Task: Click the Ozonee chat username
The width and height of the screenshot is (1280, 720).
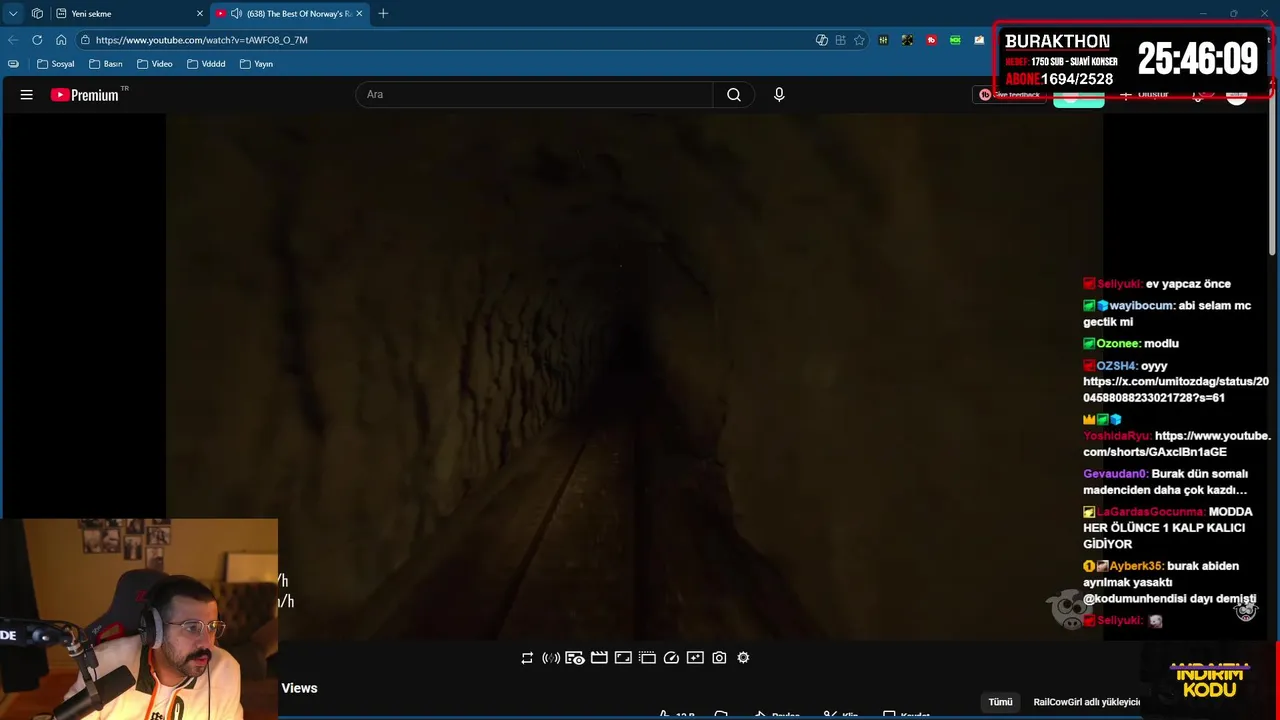Action: (x=1118, y=344)
